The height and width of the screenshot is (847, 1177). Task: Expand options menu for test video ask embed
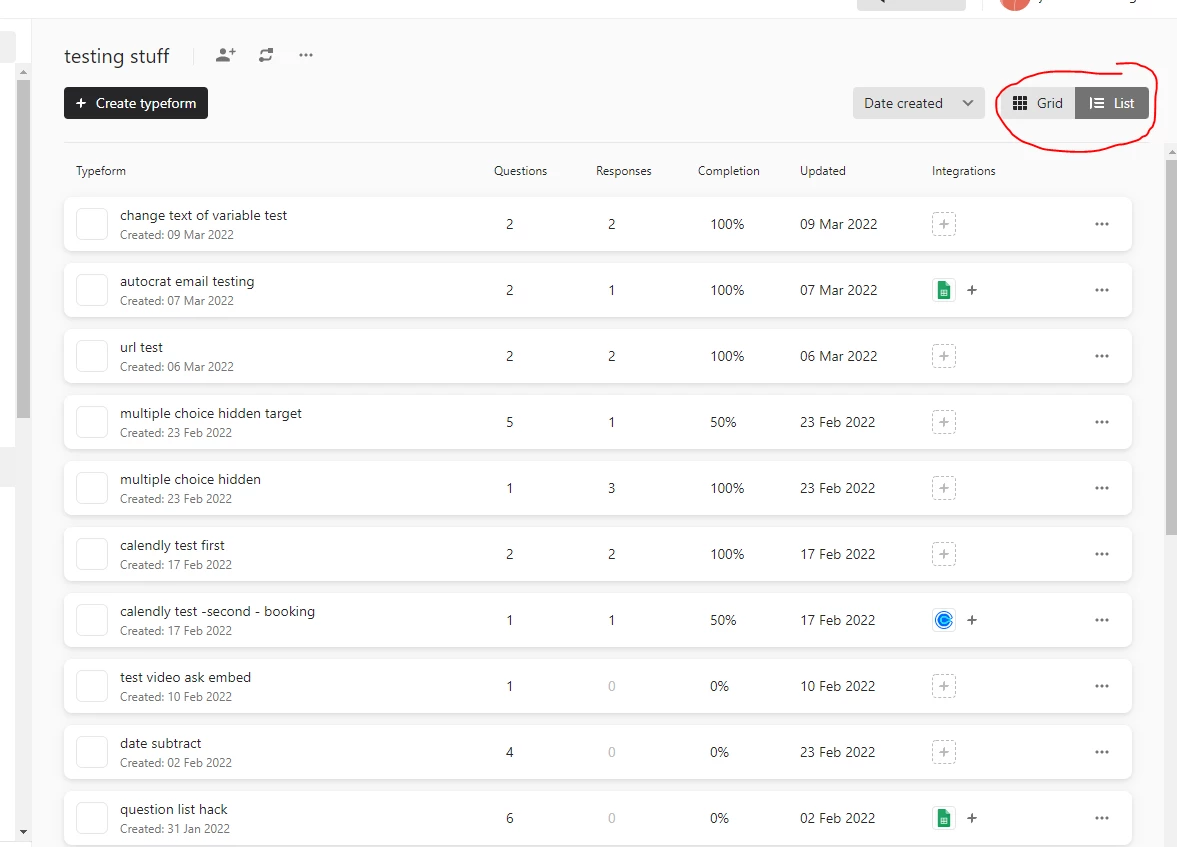click(1101, 686)
